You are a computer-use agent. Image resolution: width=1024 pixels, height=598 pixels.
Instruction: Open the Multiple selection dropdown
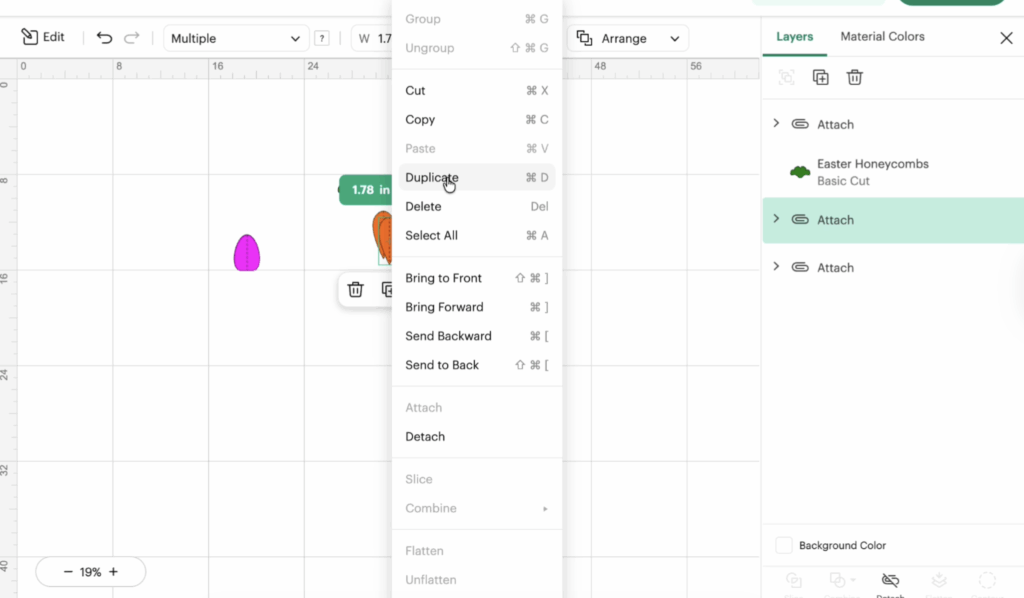236,37
